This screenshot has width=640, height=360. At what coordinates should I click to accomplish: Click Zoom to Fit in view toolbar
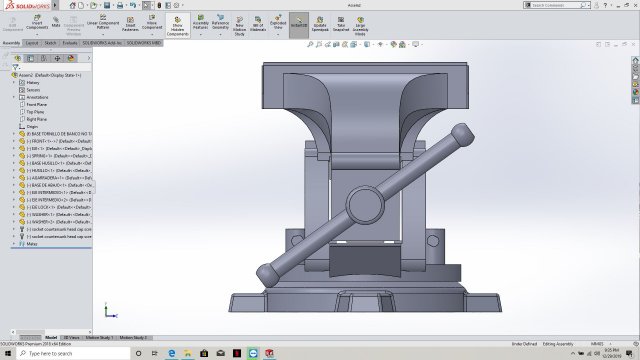310,44
